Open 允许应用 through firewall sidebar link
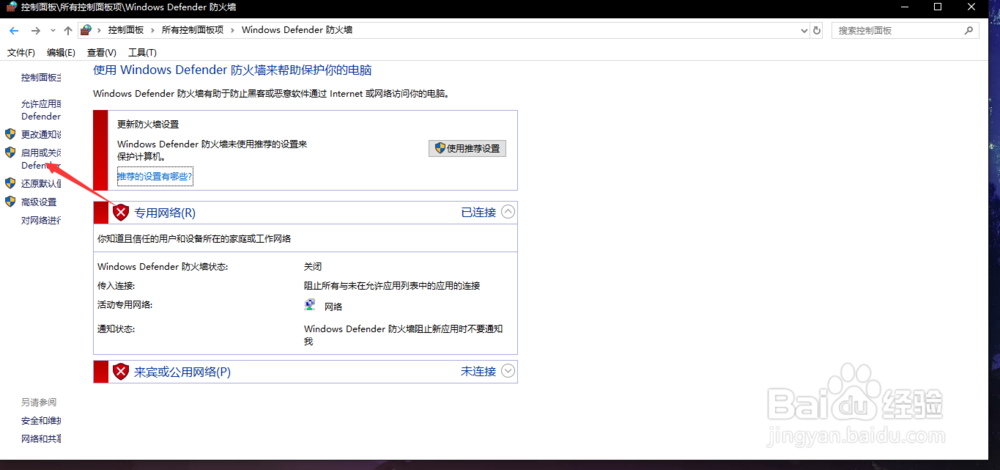1000x470 pixels. (x=41, y=110)
